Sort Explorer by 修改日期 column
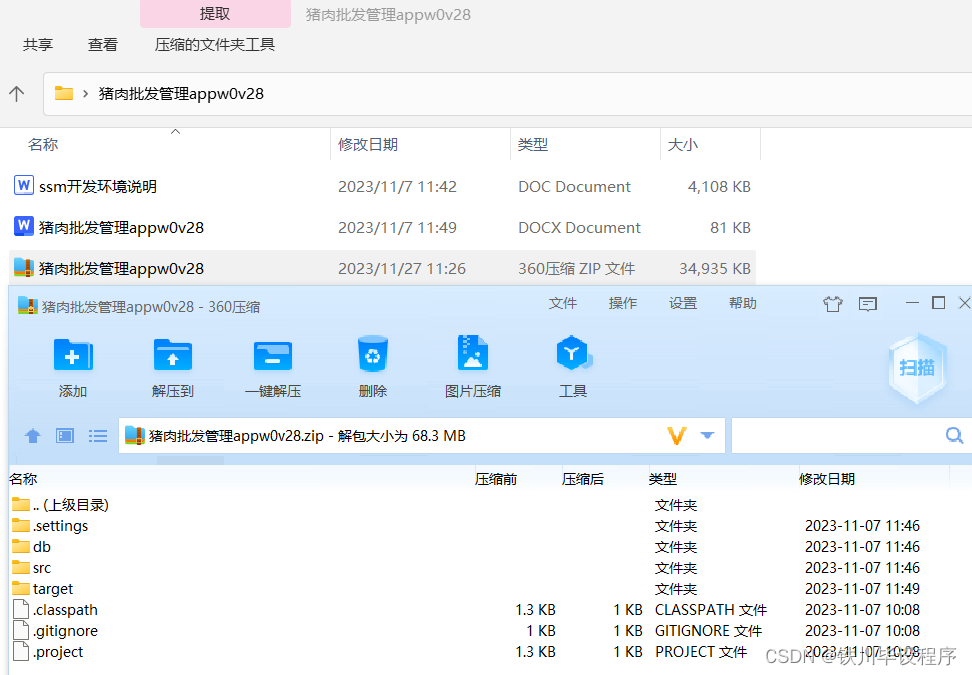The height and width of the screenshot is (675, 972). click(368, 144)
